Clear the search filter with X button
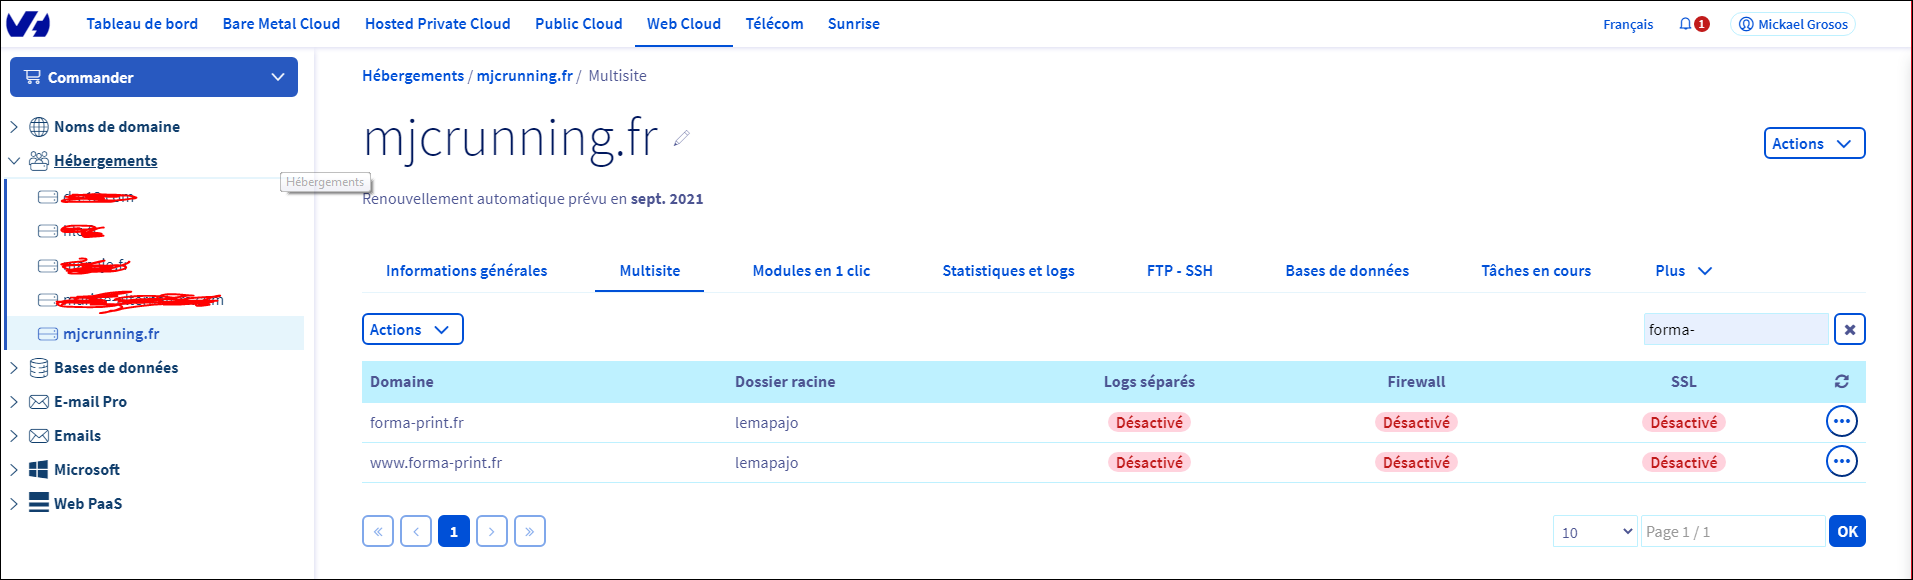The width and height of the screenshot is (1913, 580). point(1849,329)
